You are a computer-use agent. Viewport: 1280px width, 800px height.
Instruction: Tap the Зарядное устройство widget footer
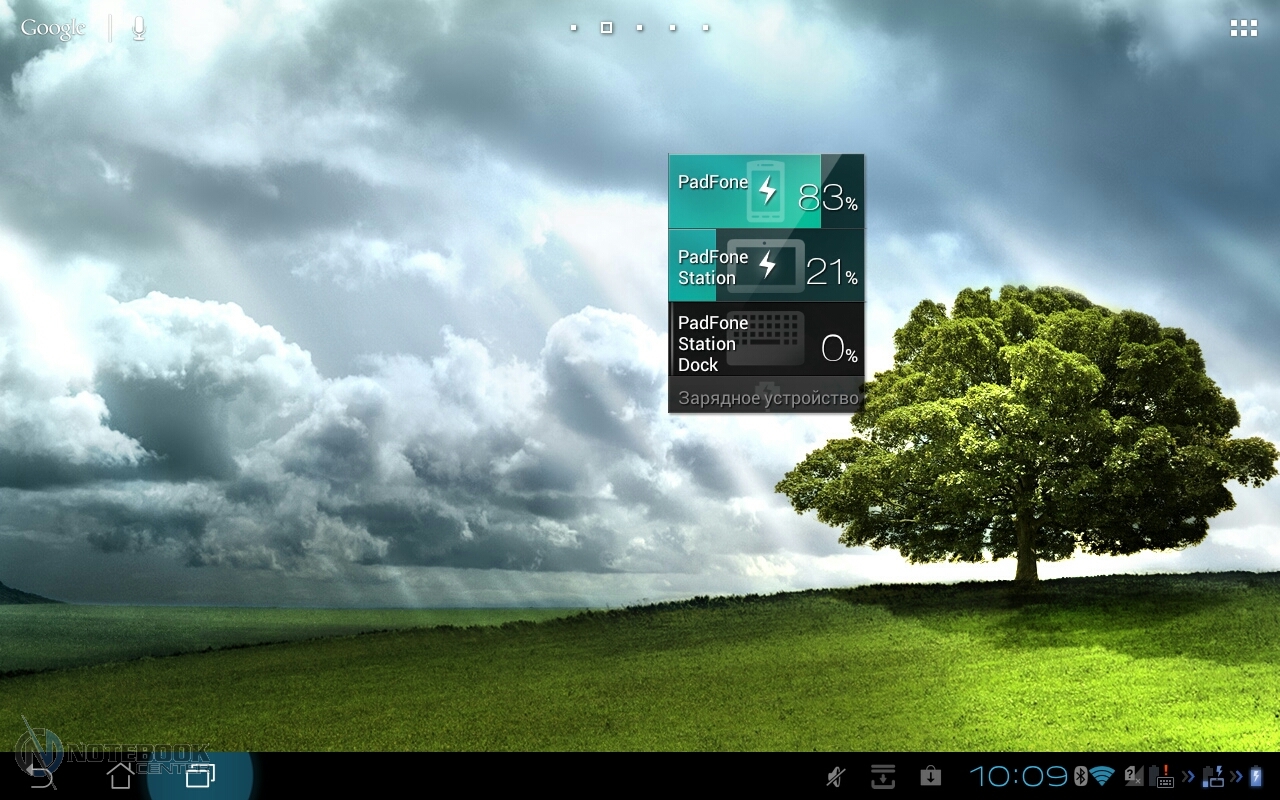coord(766,397)
